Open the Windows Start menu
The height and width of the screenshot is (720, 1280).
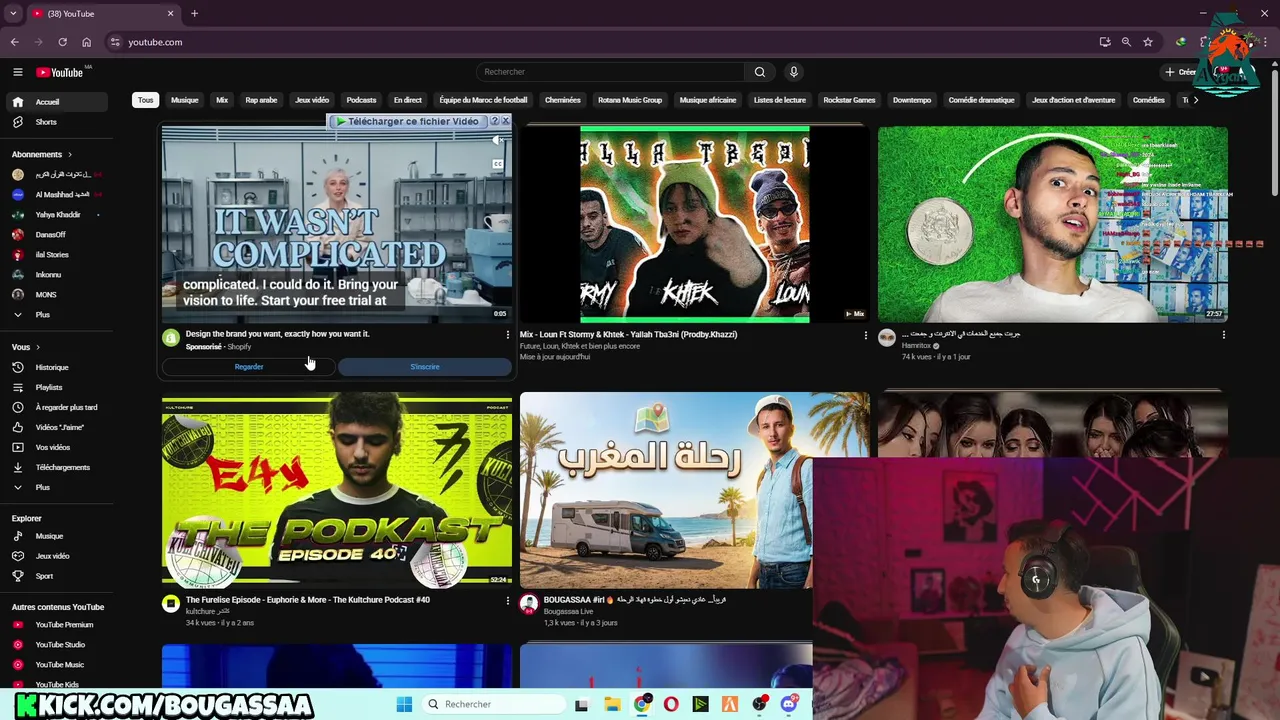coord(404,704)
